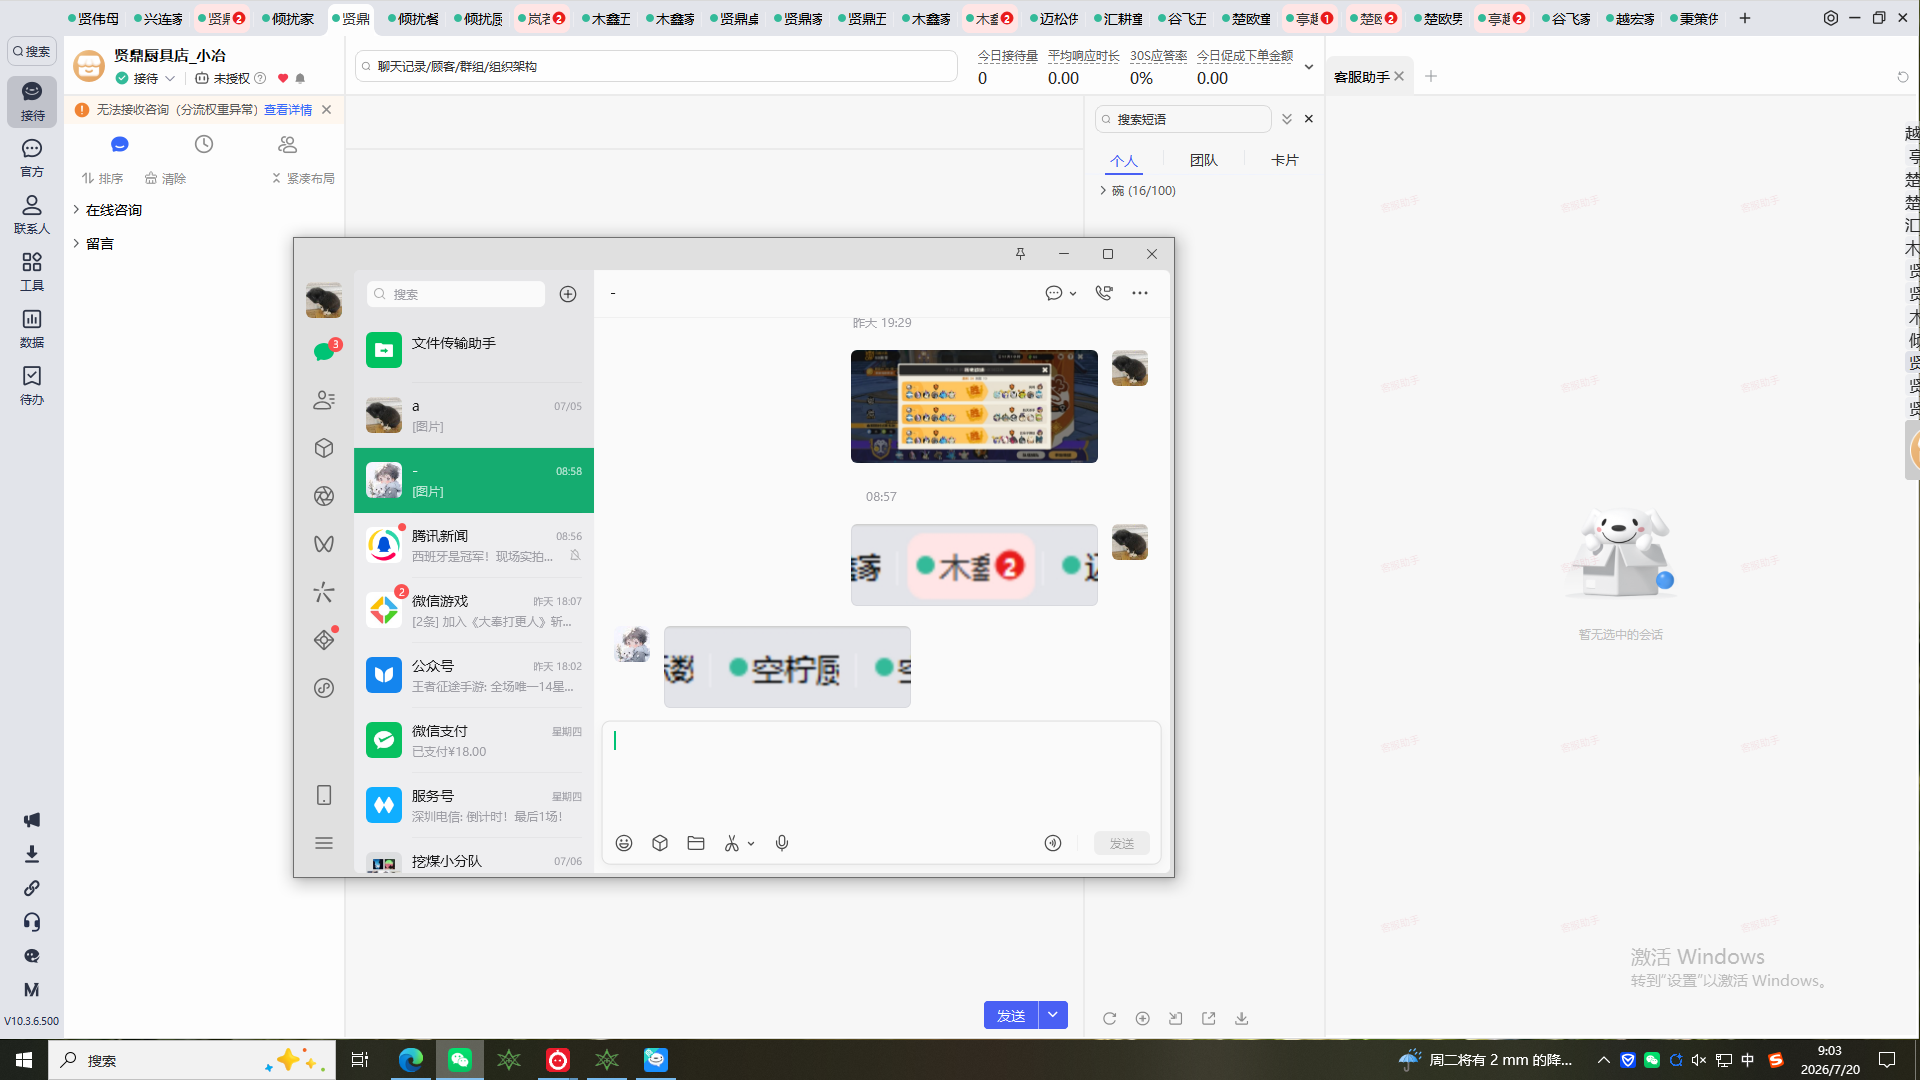Click the send file folder icon in WeChat
Screen dimensions: 1920x1080
click(696, 843)
